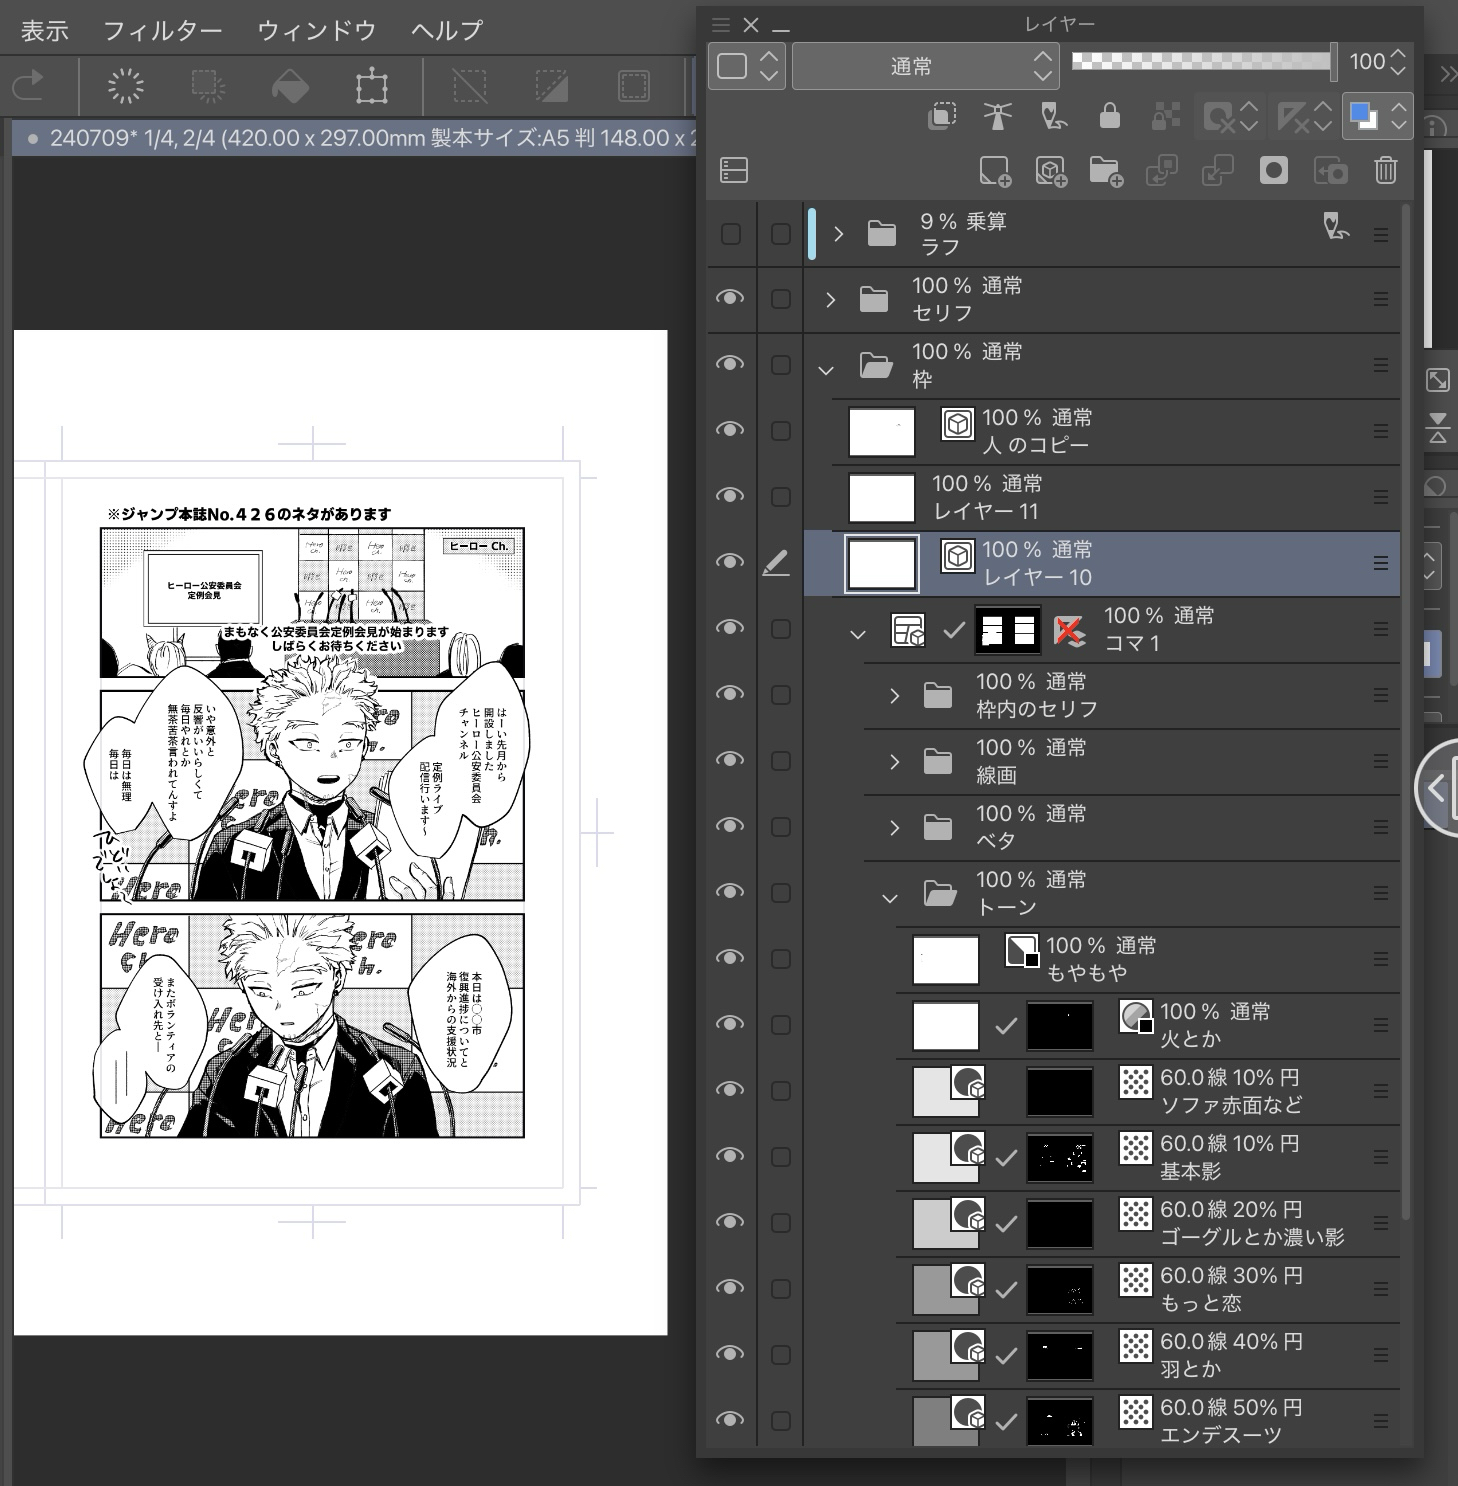Hide the セリフ folder layer
Image resolution: width=1458 pixels, height=1486 pixels.
coord(730,299)
